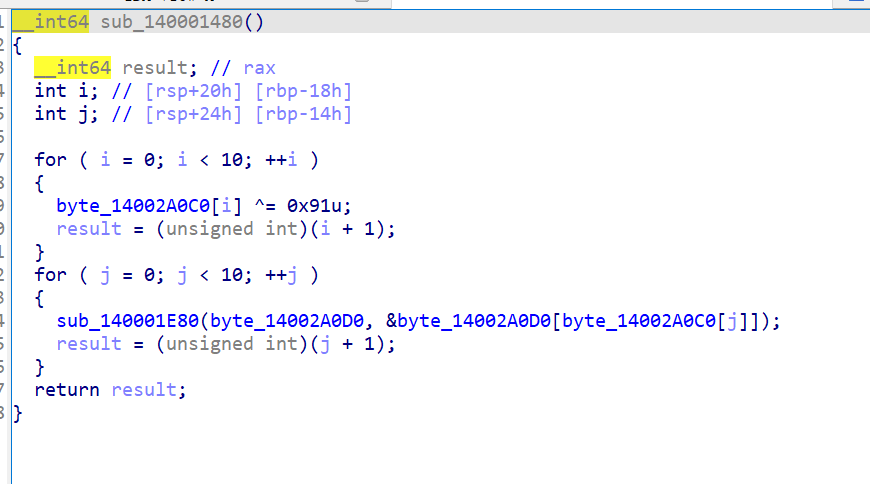Click the [rsp+24h] stack offset comment
Viewport: 870px width, 484px height.
(x=194, y=114)
